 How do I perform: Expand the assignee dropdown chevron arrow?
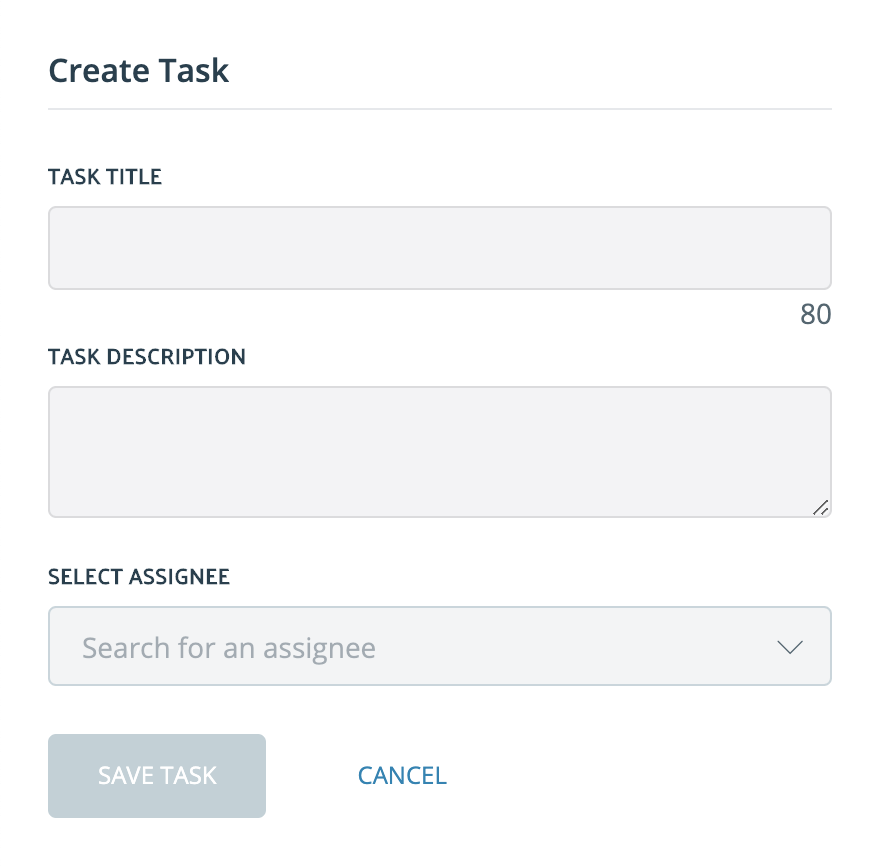click(x=790, y=647)
